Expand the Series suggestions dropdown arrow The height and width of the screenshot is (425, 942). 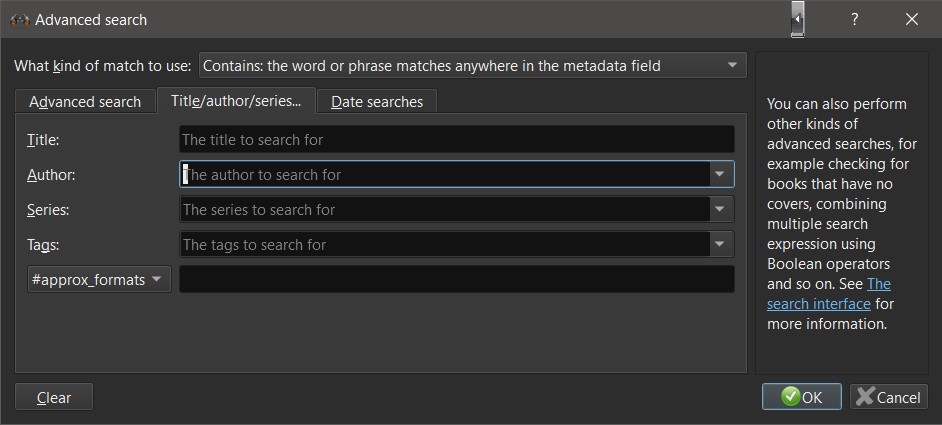click(x=719, y=209)
